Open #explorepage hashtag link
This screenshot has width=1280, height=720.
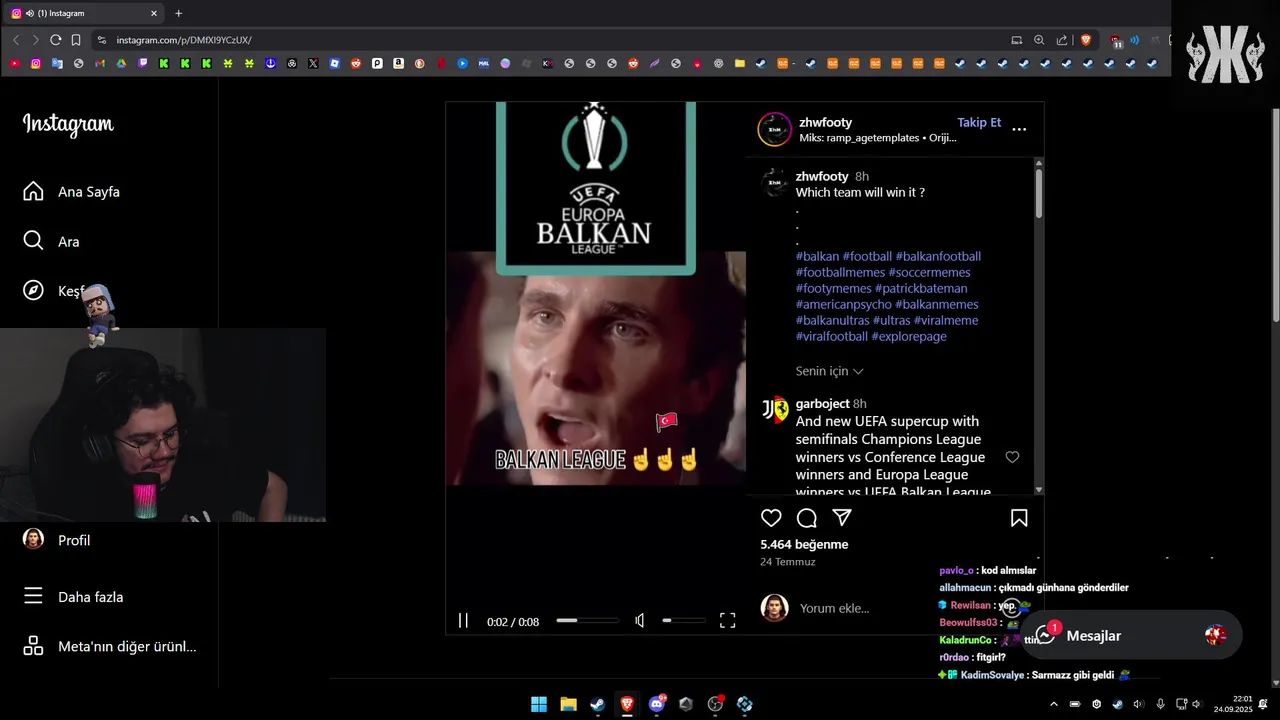[x=909, y=336]
